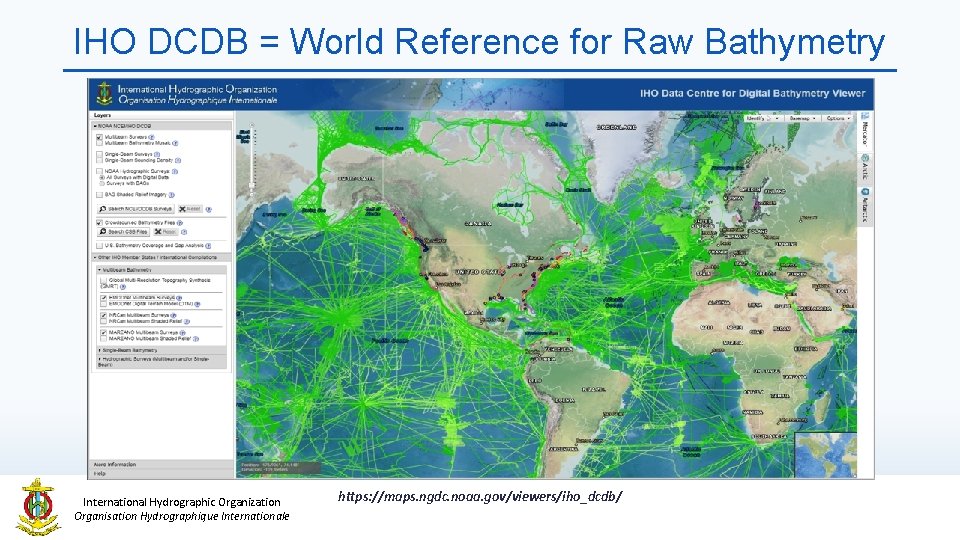Enable U.S. Bathymetry Coverage and Gap Analysis
Viewport: 960px width, 540px height.
coord(99,246)
